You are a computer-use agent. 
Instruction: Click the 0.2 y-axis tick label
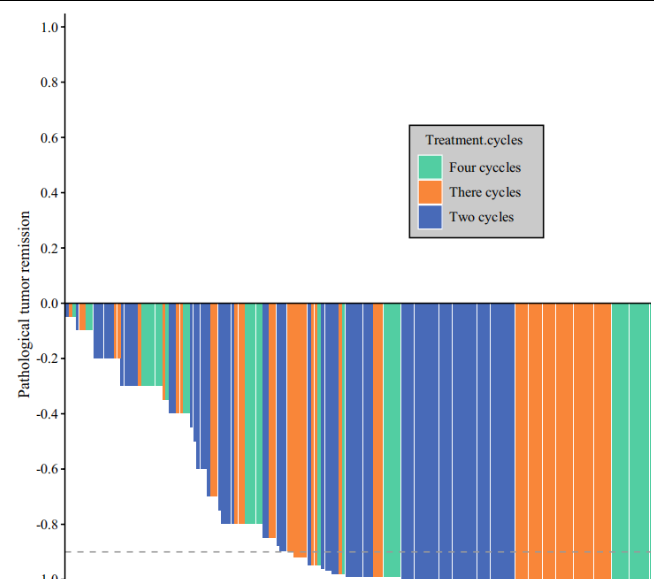coord(49,248)
